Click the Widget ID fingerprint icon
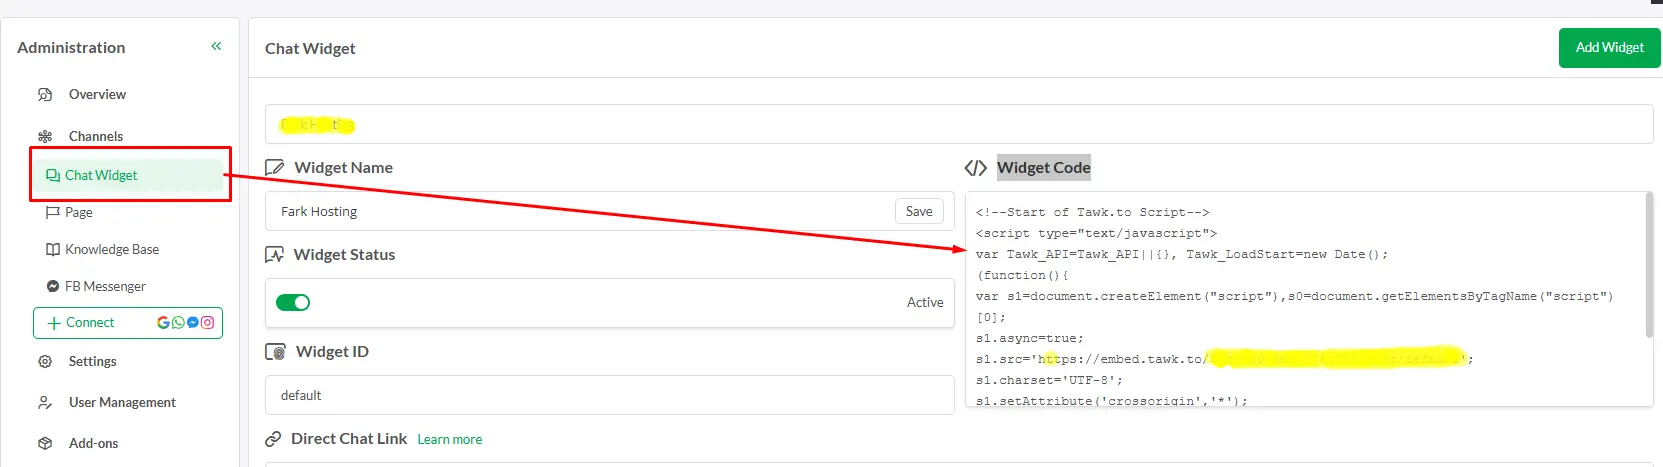Image resolution: width=1663 pixels, height=467 pixels. point(275,352)
